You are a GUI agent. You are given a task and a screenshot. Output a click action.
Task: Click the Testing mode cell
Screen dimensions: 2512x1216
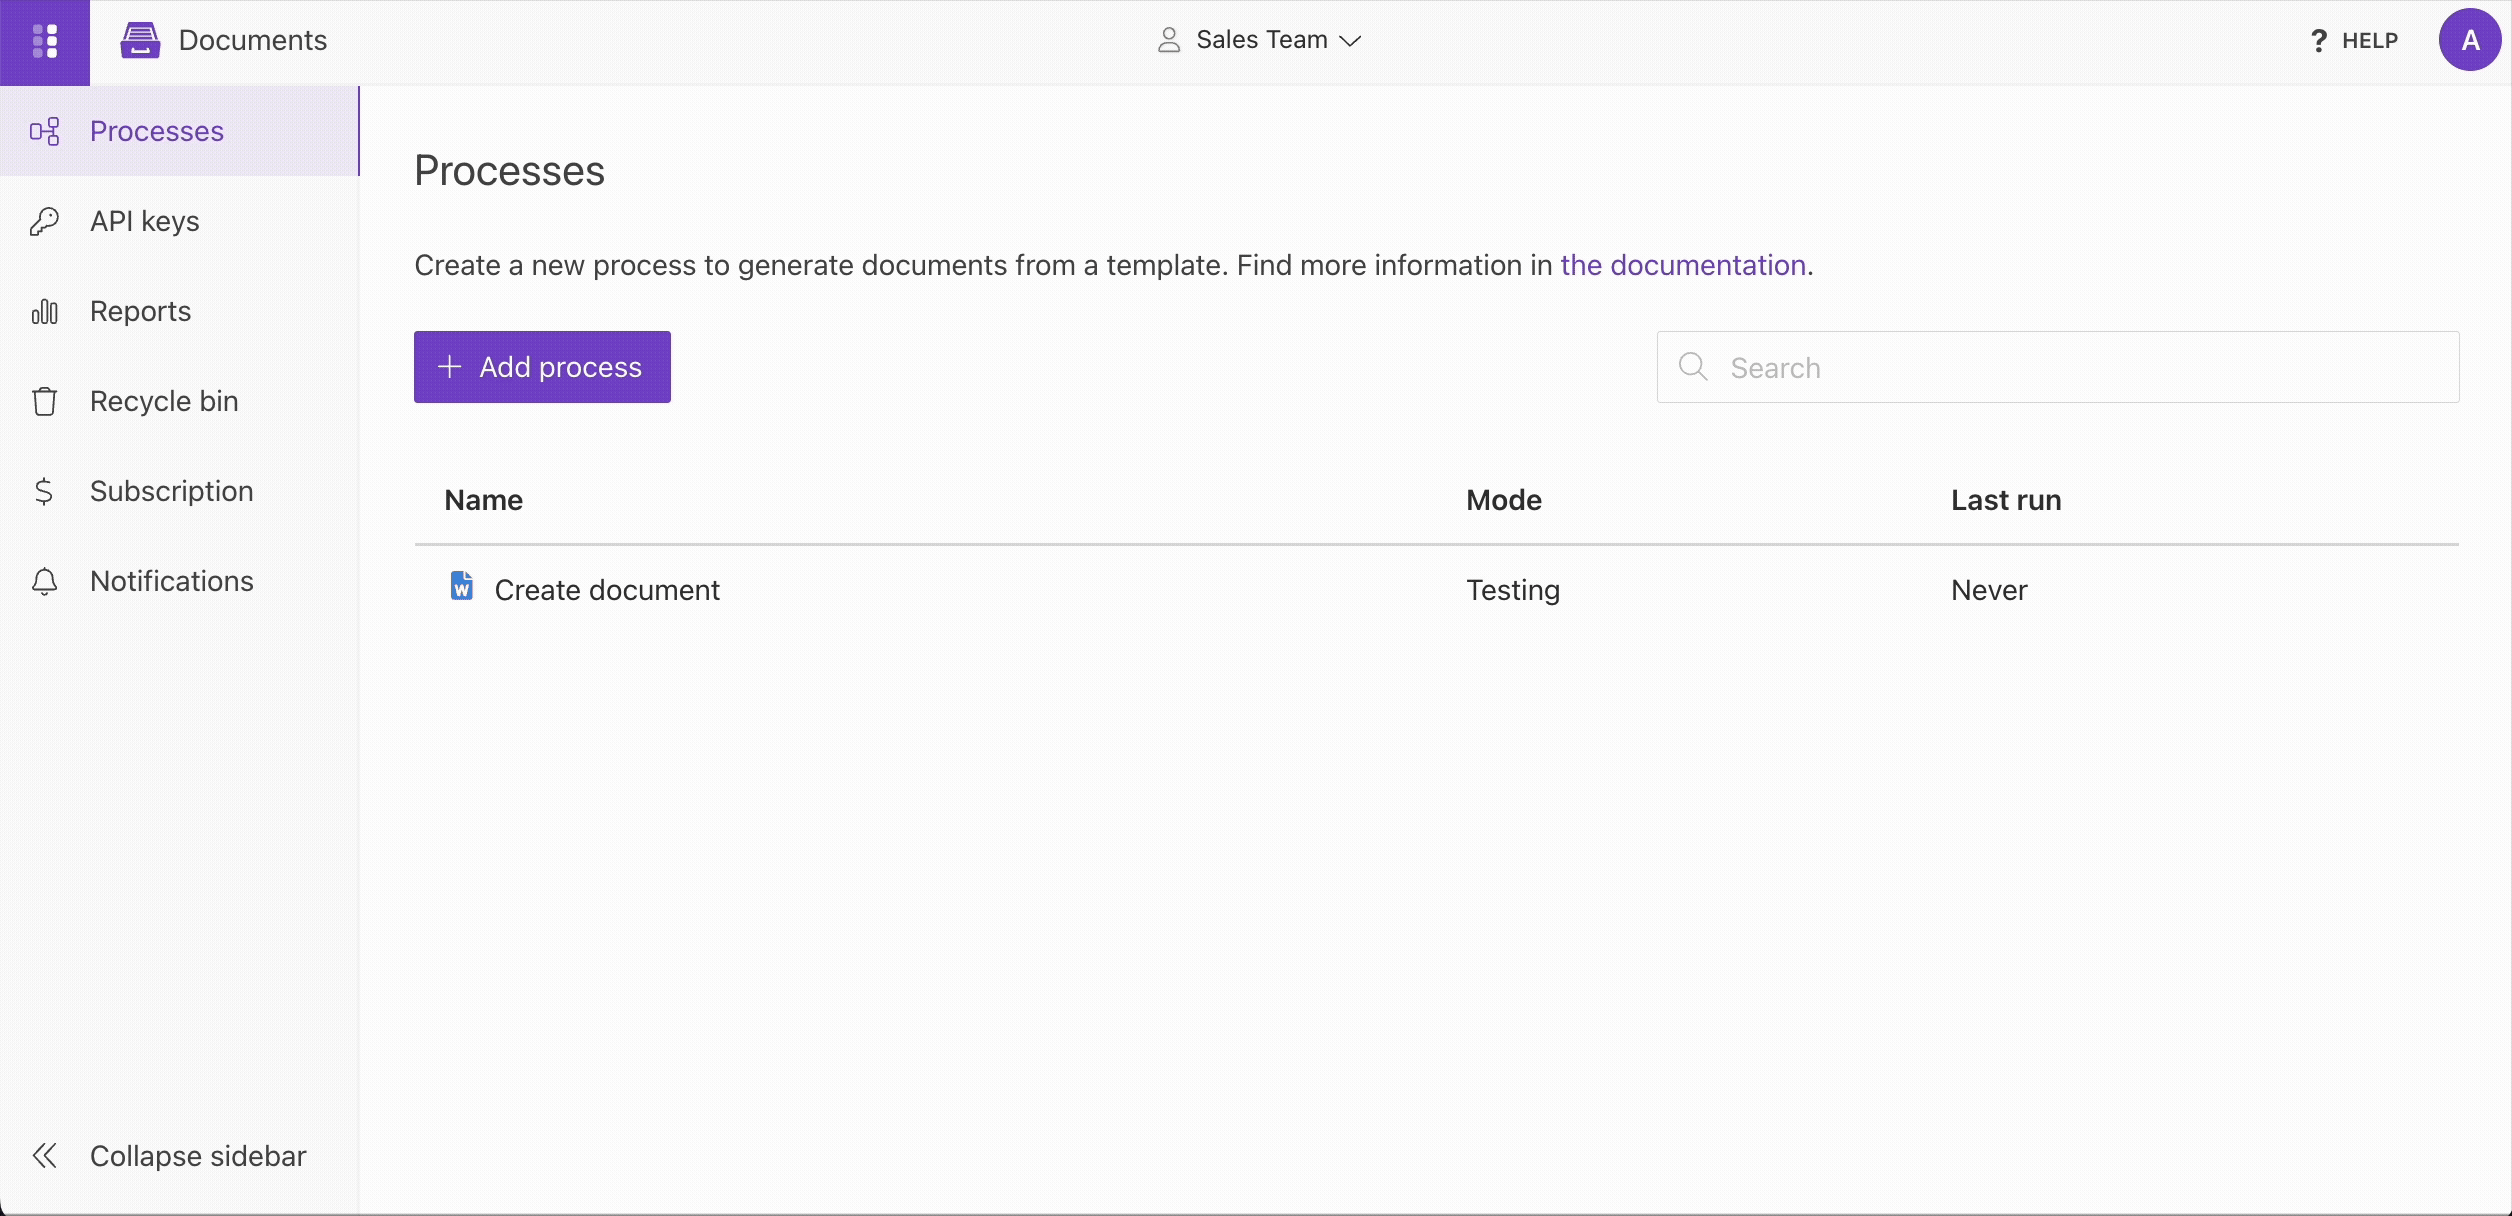(x=1513, y=590)
